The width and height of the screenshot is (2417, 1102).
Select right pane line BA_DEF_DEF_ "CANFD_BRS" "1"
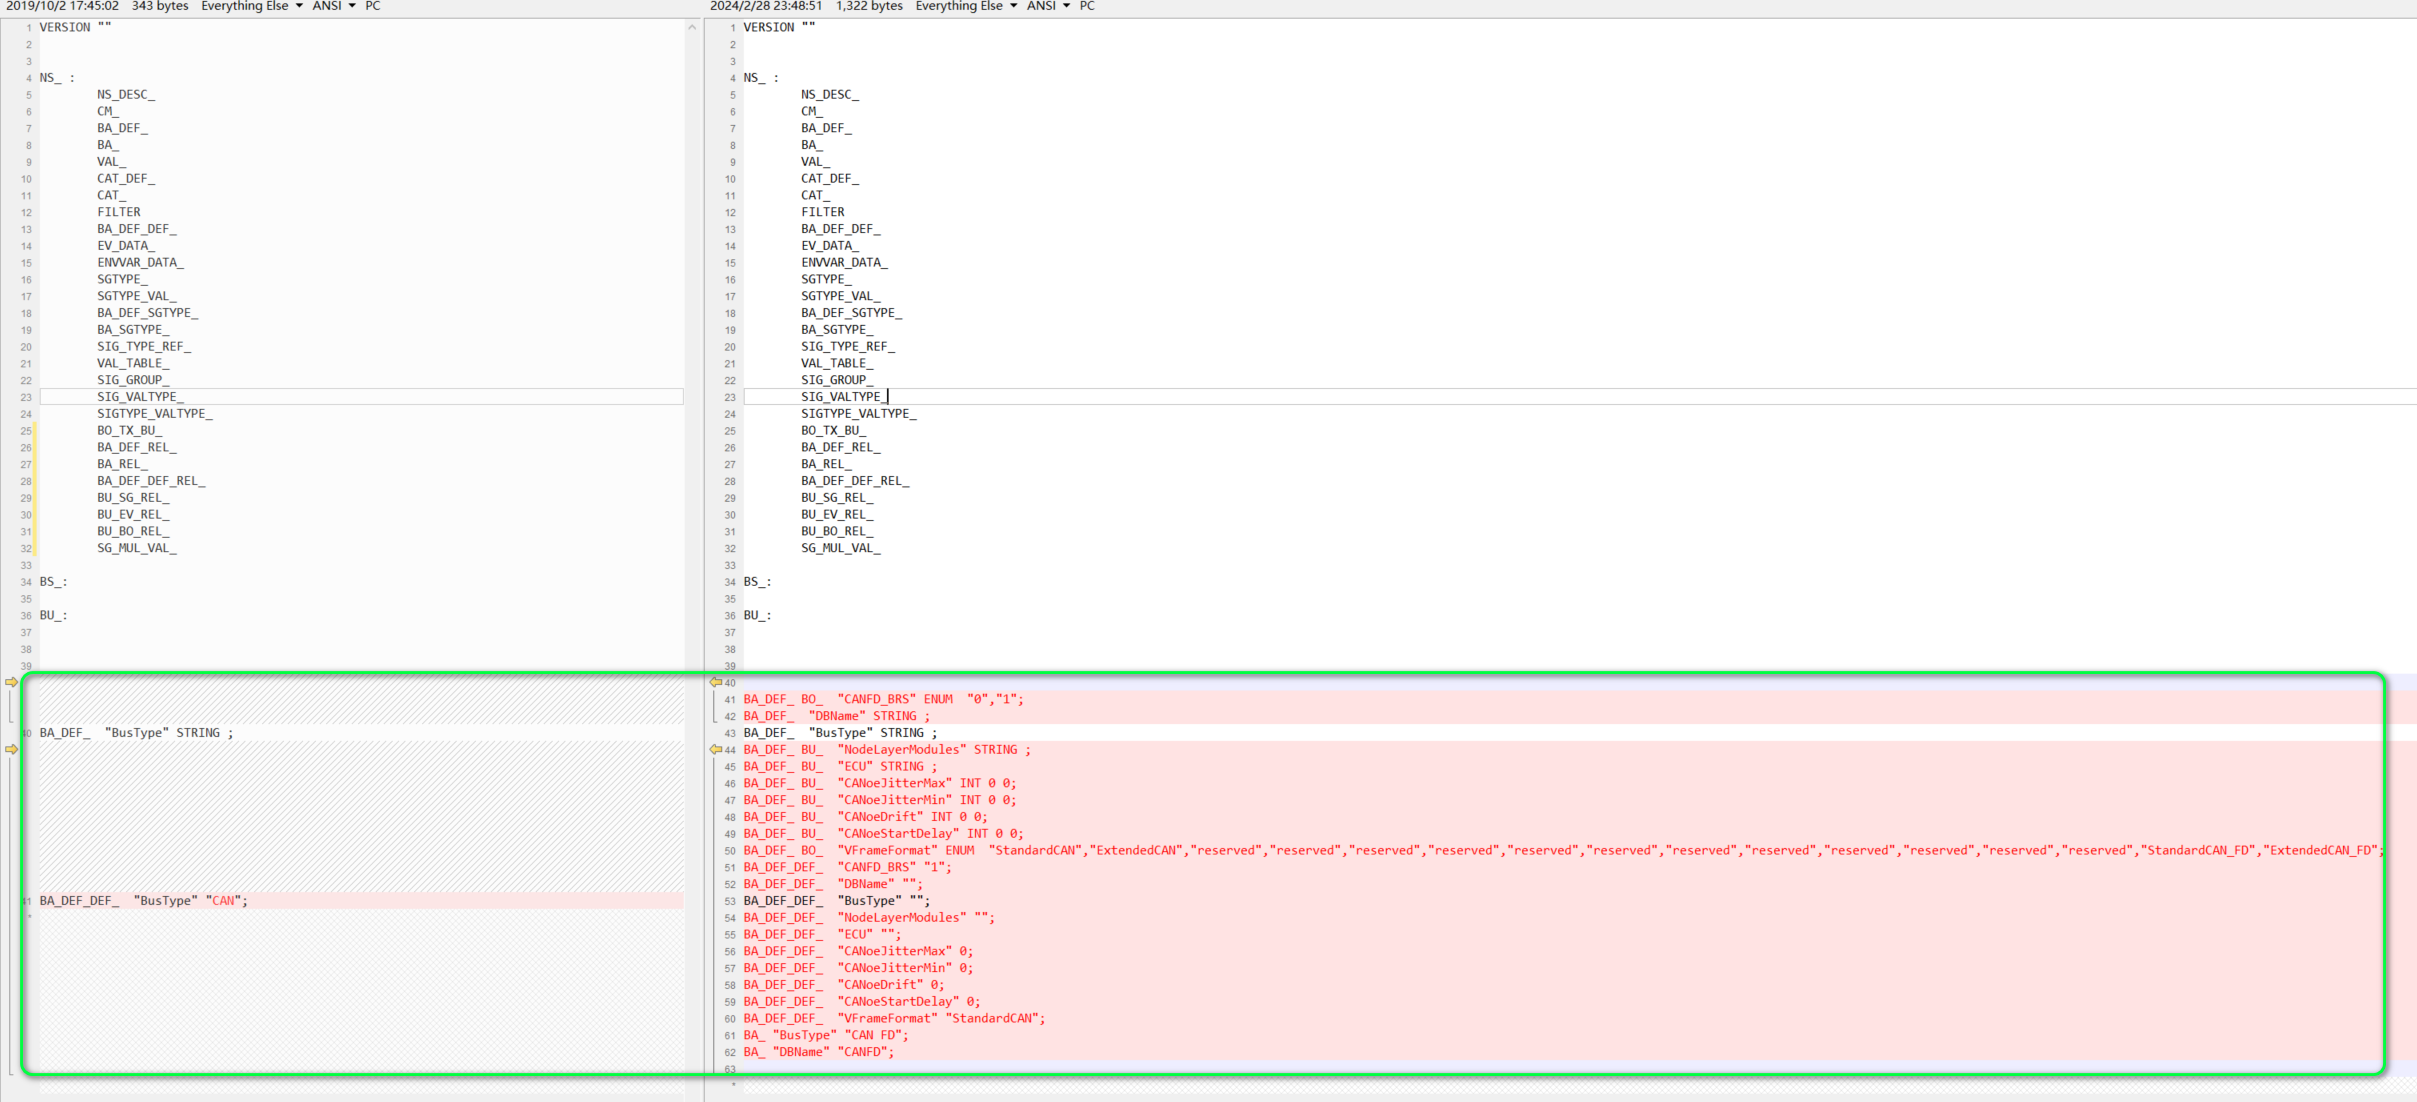[847, 867]
